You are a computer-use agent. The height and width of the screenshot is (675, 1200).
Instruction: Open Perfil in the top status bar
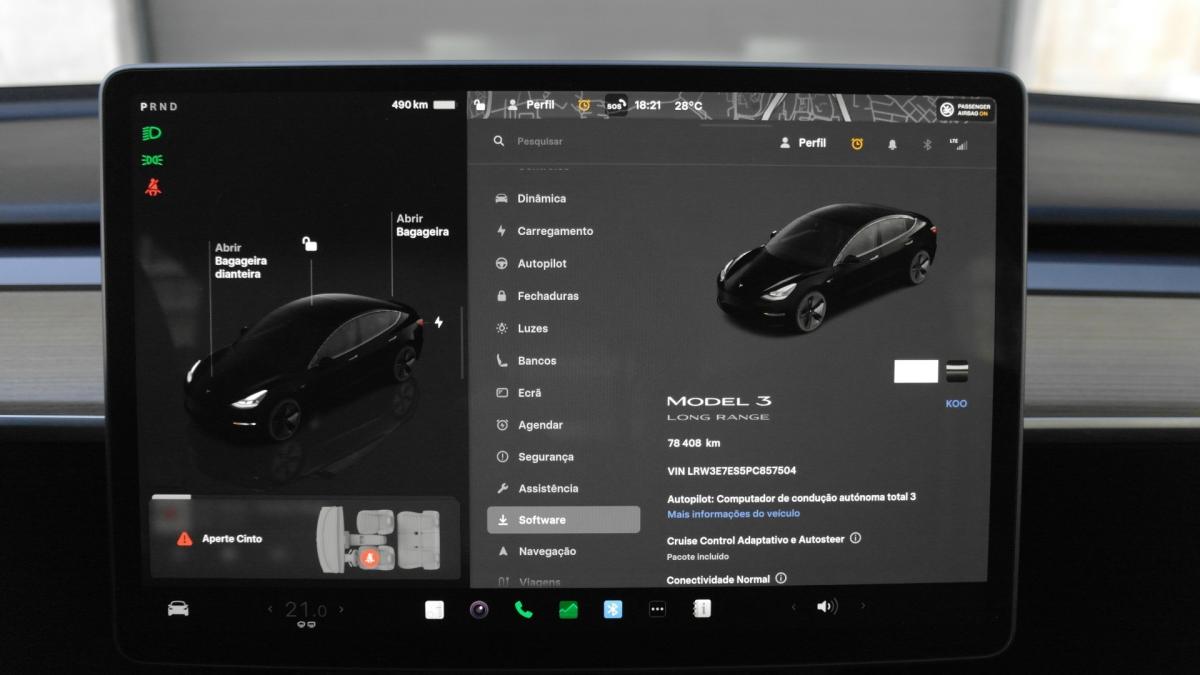pos(531,105)
